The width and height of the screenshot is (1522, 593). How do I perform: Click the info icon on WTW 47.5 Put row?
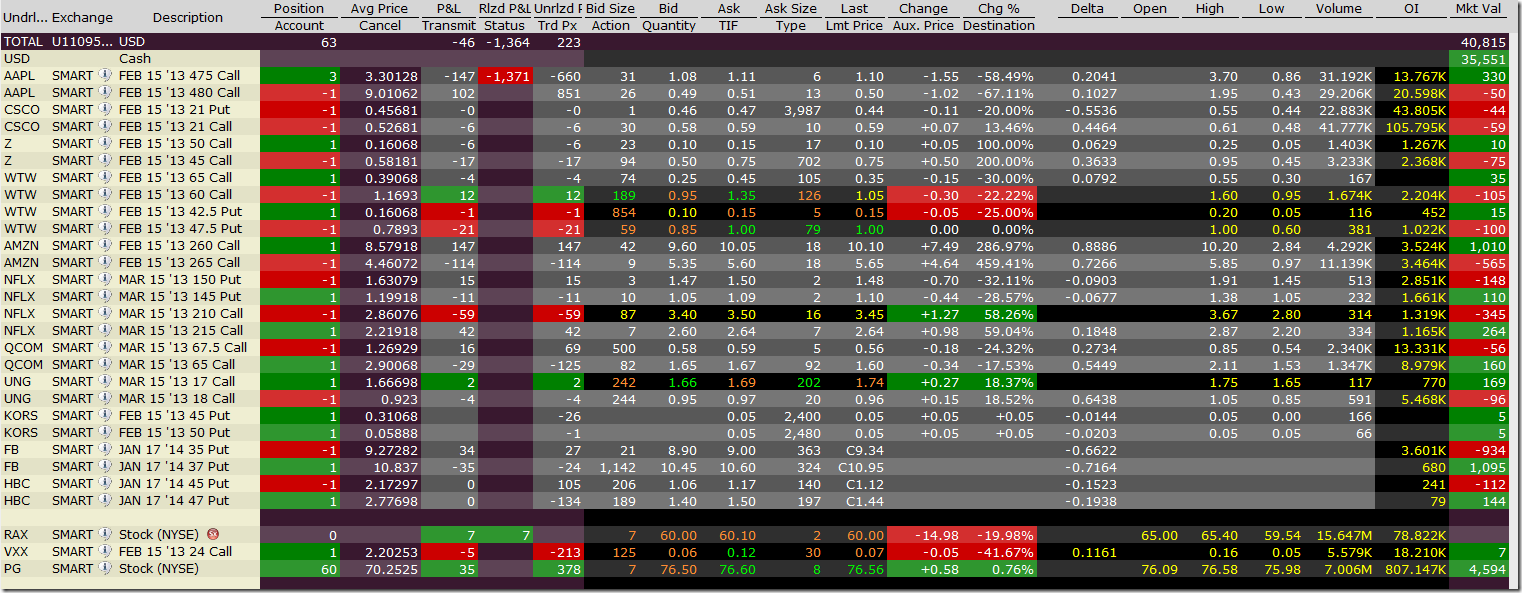click(x=105, y=229)
